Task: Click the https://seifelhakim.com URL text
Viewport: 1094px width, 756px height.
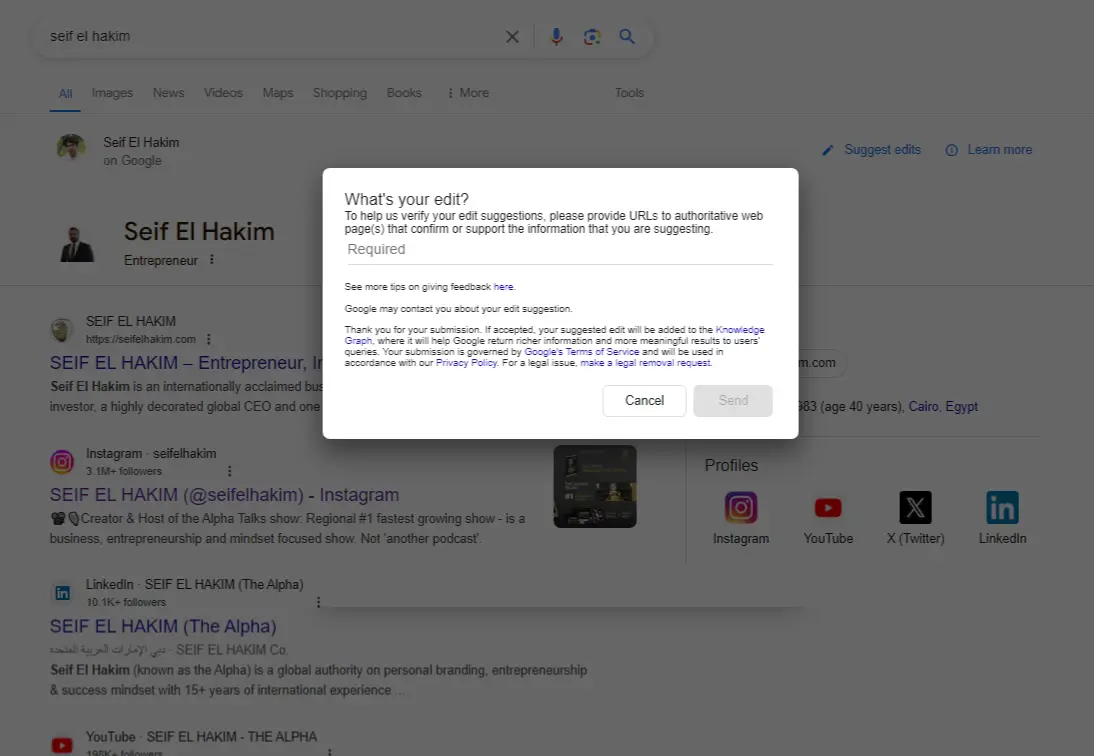Action: [x=141, y=339]
